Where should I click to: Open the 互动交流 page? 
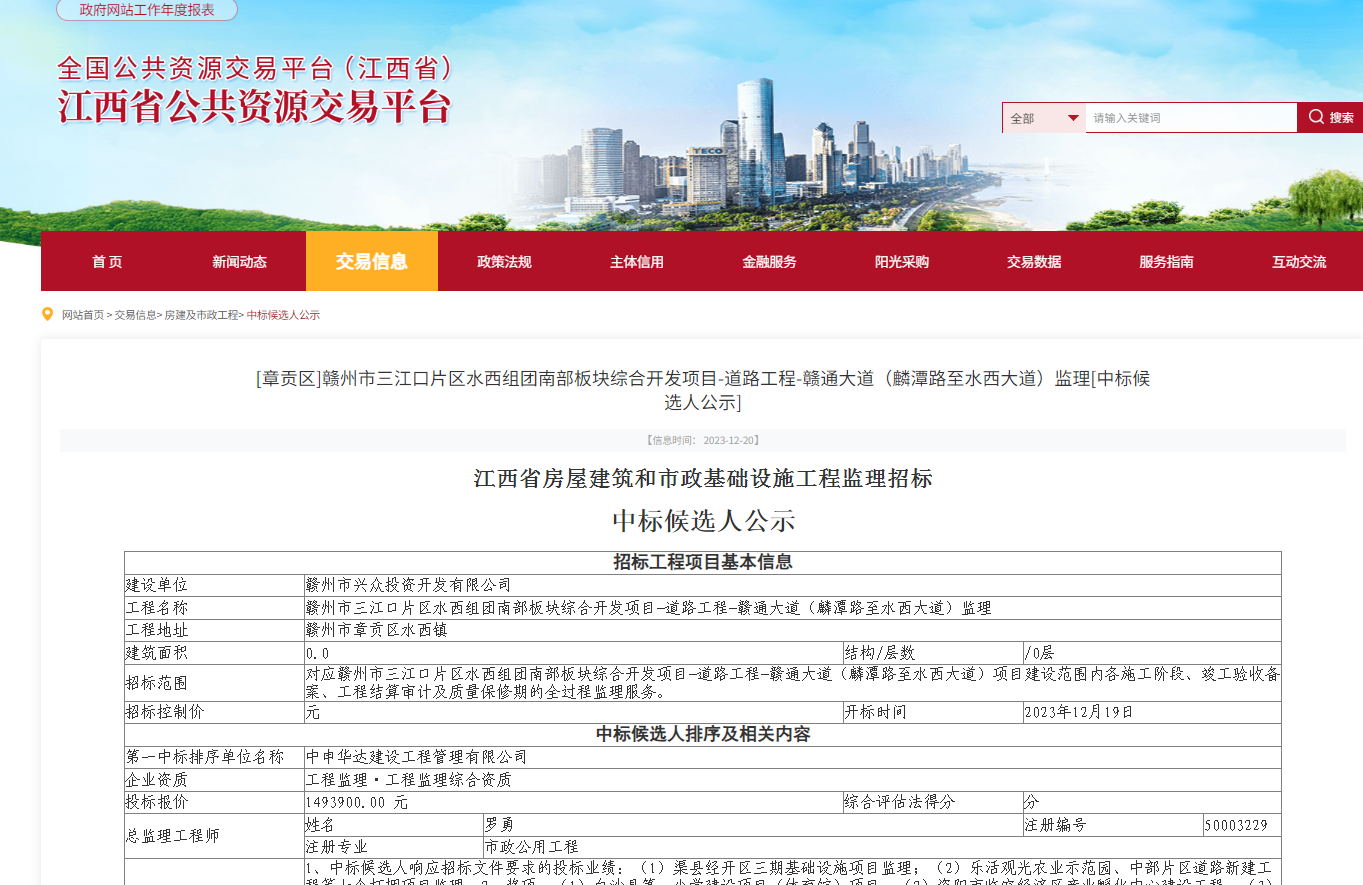click(x=1298, y=261)
